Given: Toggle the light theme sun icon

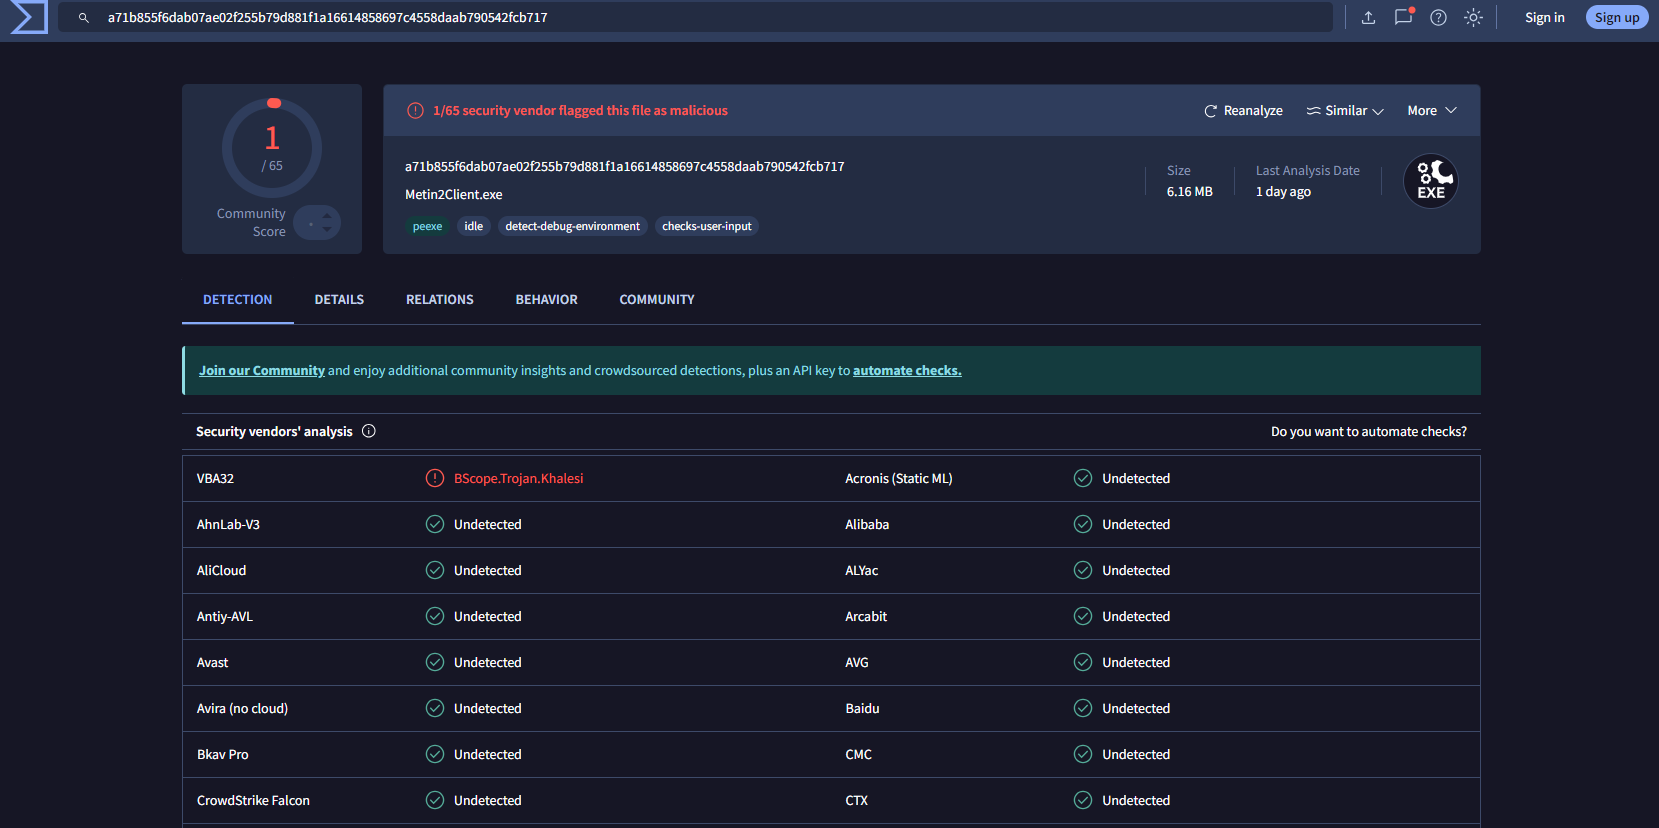Looking at the screenshot, I should [1473, 17].
